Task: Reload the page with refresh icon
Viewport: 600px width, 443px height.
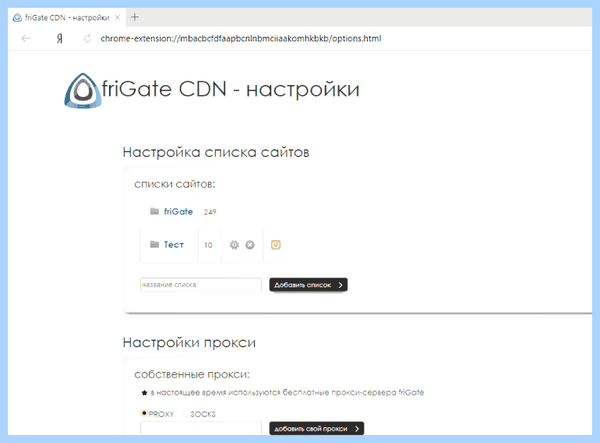Action: click(88, 38)
